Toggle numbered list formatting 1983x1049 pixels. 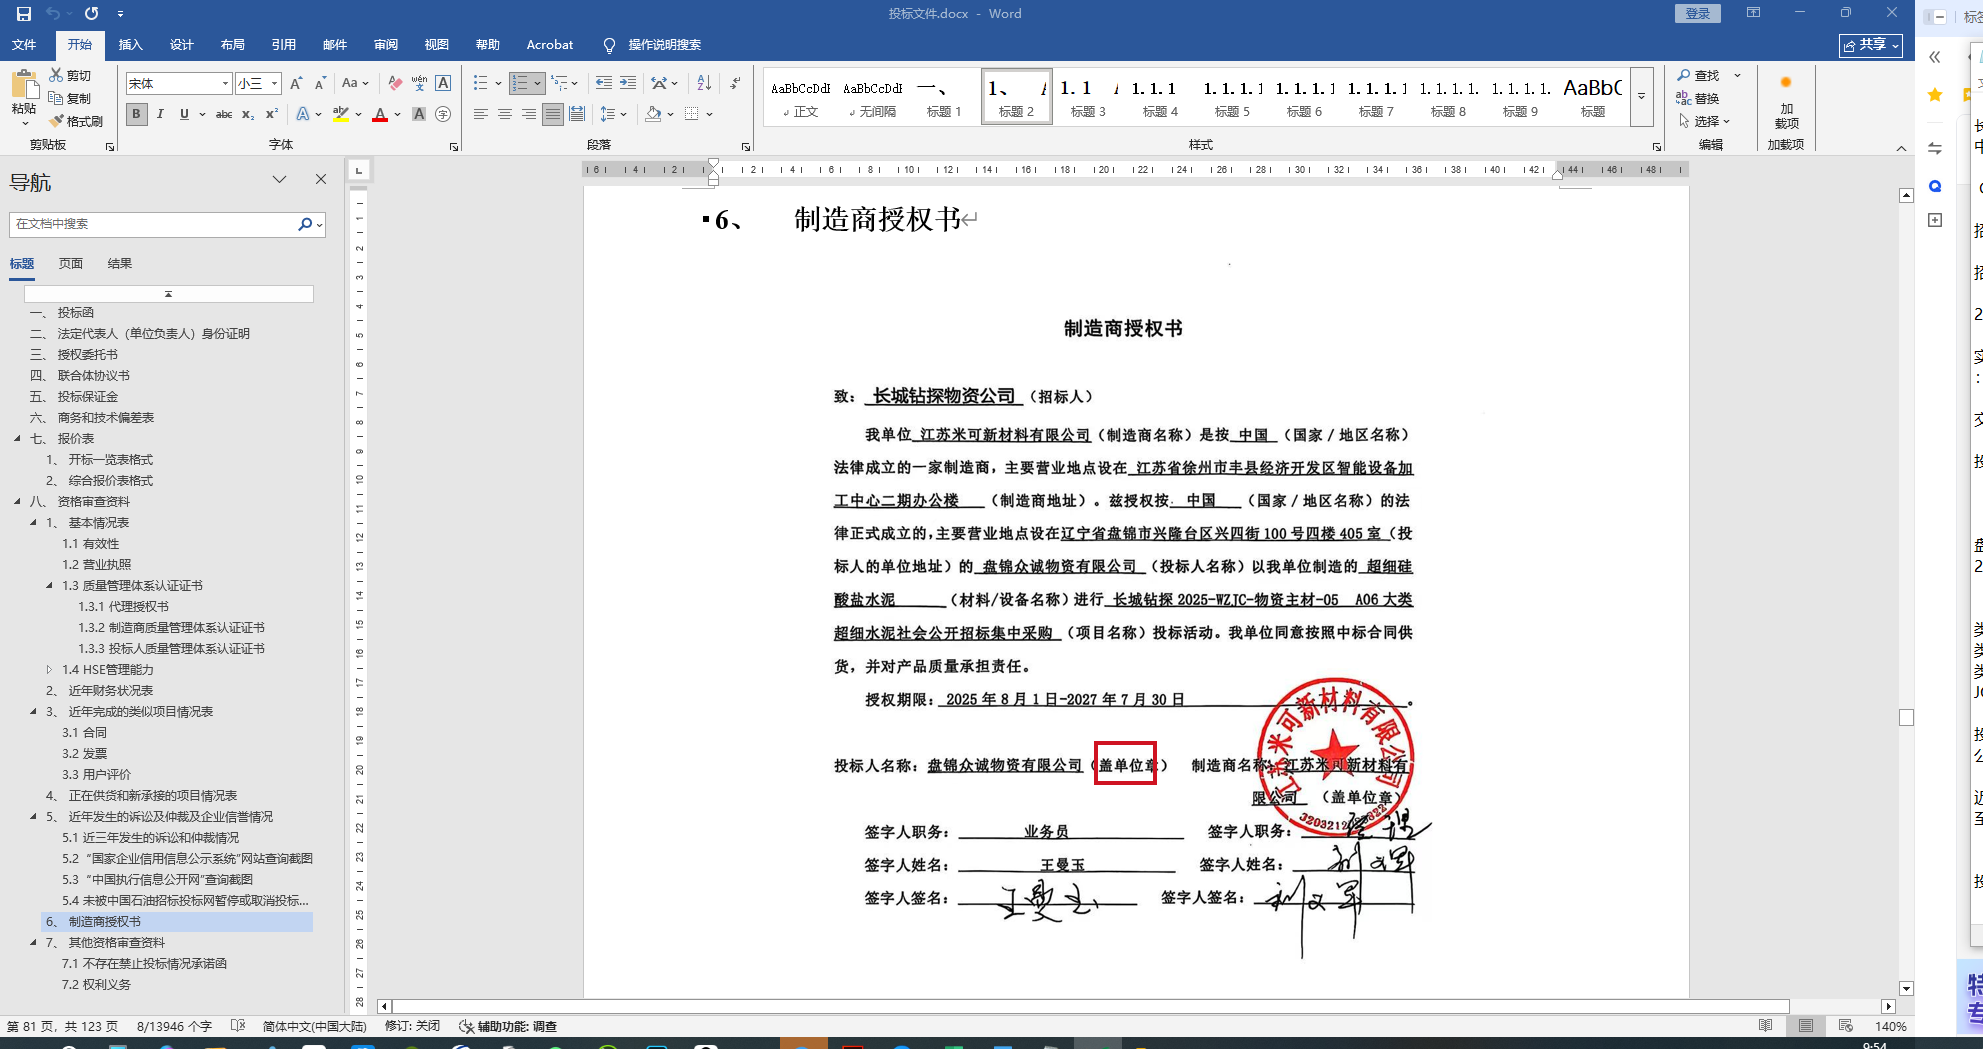tap(520, 83)
